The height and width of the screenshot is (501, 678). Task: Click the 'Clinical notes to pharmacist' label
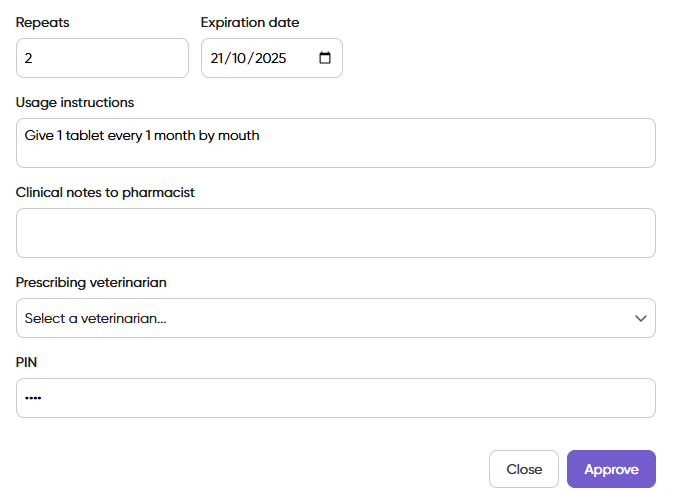pos(105,192)
